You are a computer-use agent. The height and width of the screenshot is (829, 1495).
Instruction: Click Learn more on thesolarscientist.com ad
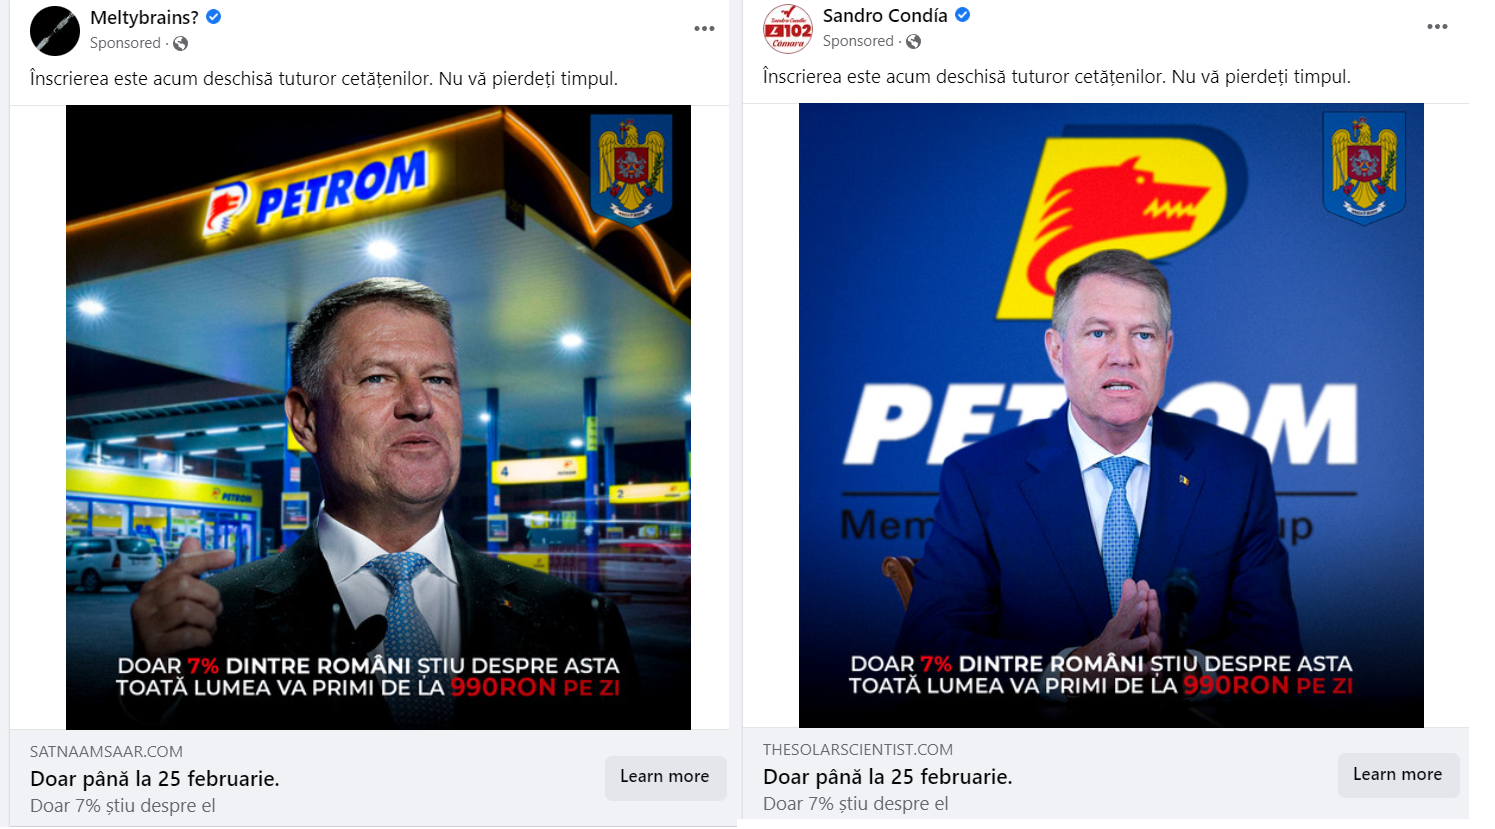(x=1398, y=775)
